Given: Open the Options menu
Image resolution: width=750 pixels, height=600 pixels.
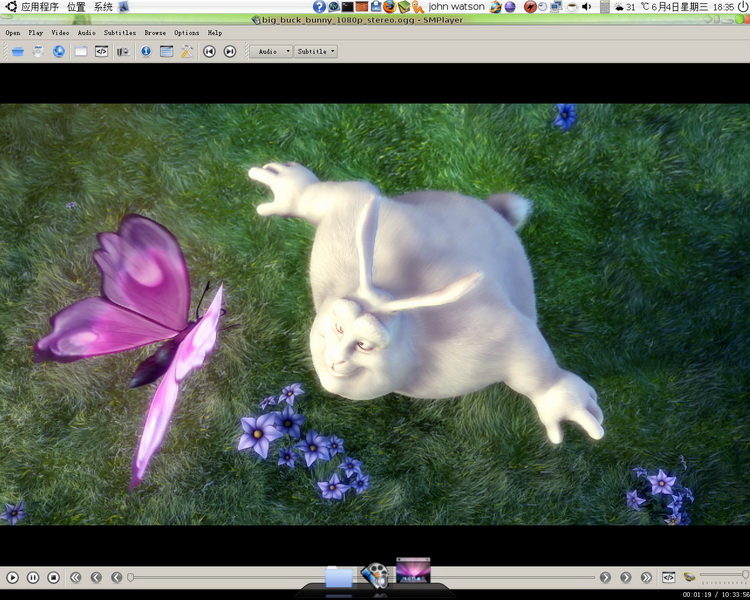Looking at the screenshot, I should point(187,33).
